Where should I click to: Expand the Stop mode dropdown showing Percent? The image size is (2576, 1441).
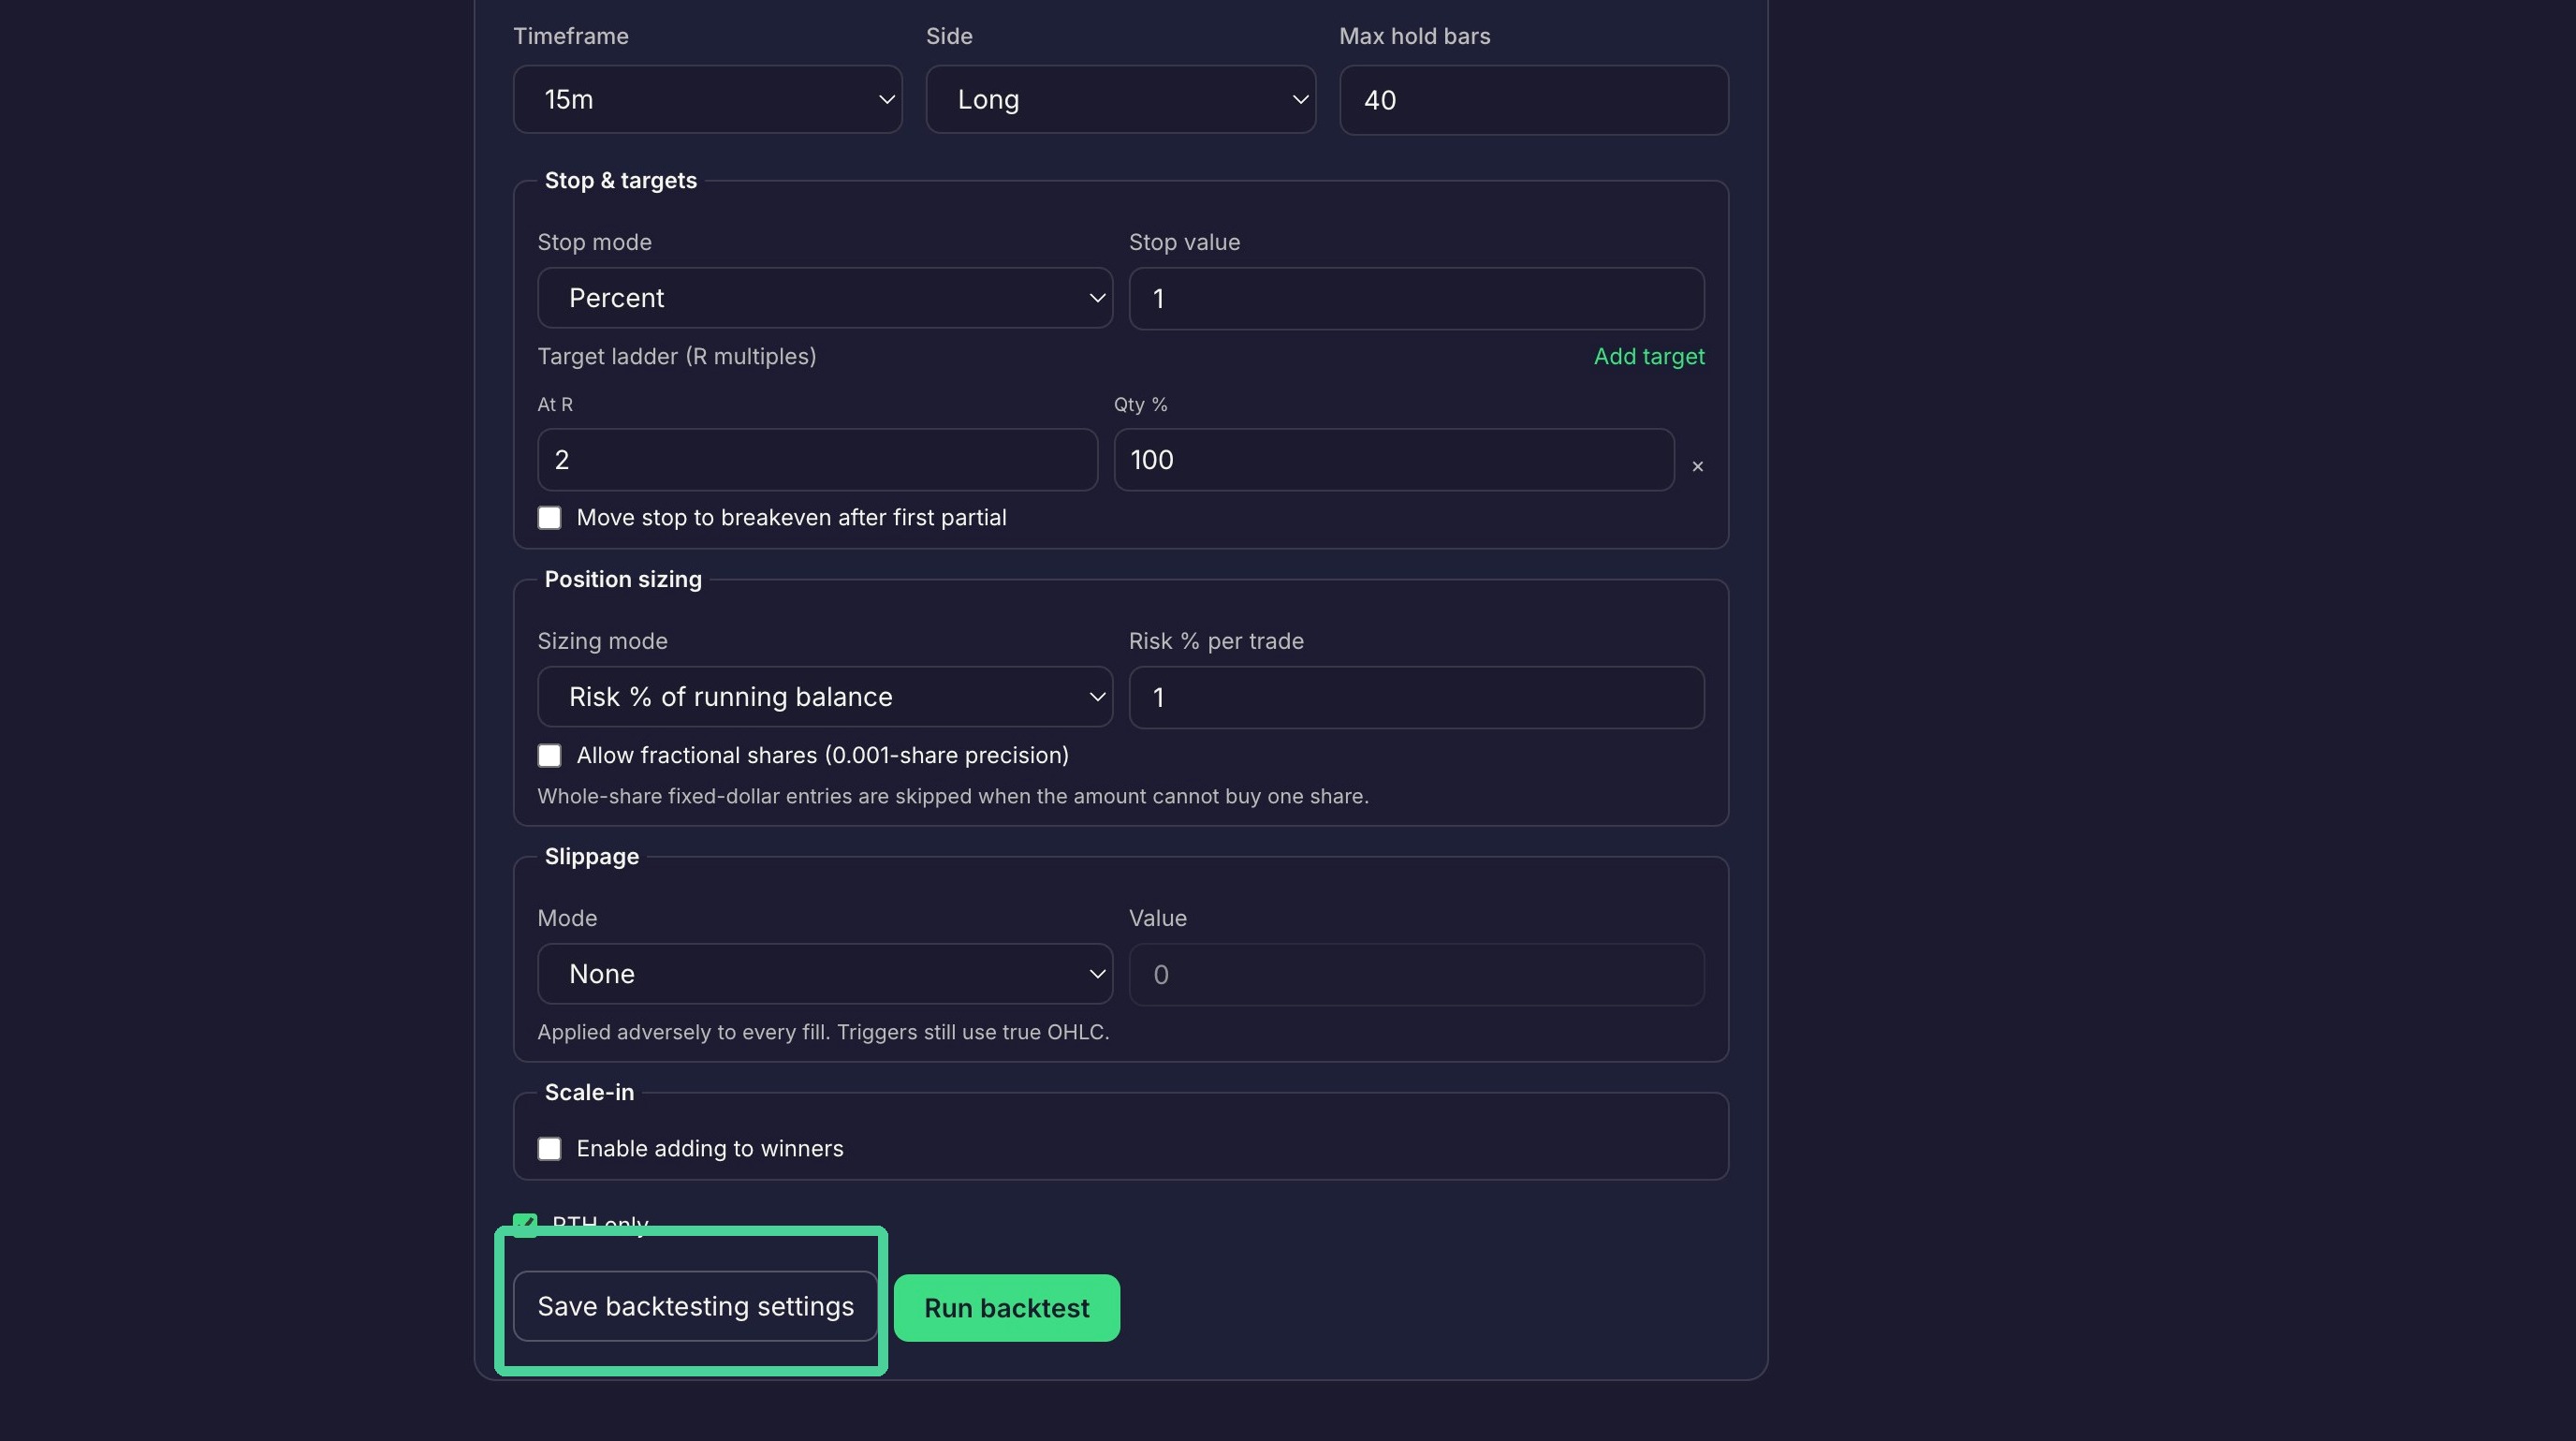(825, 298)
